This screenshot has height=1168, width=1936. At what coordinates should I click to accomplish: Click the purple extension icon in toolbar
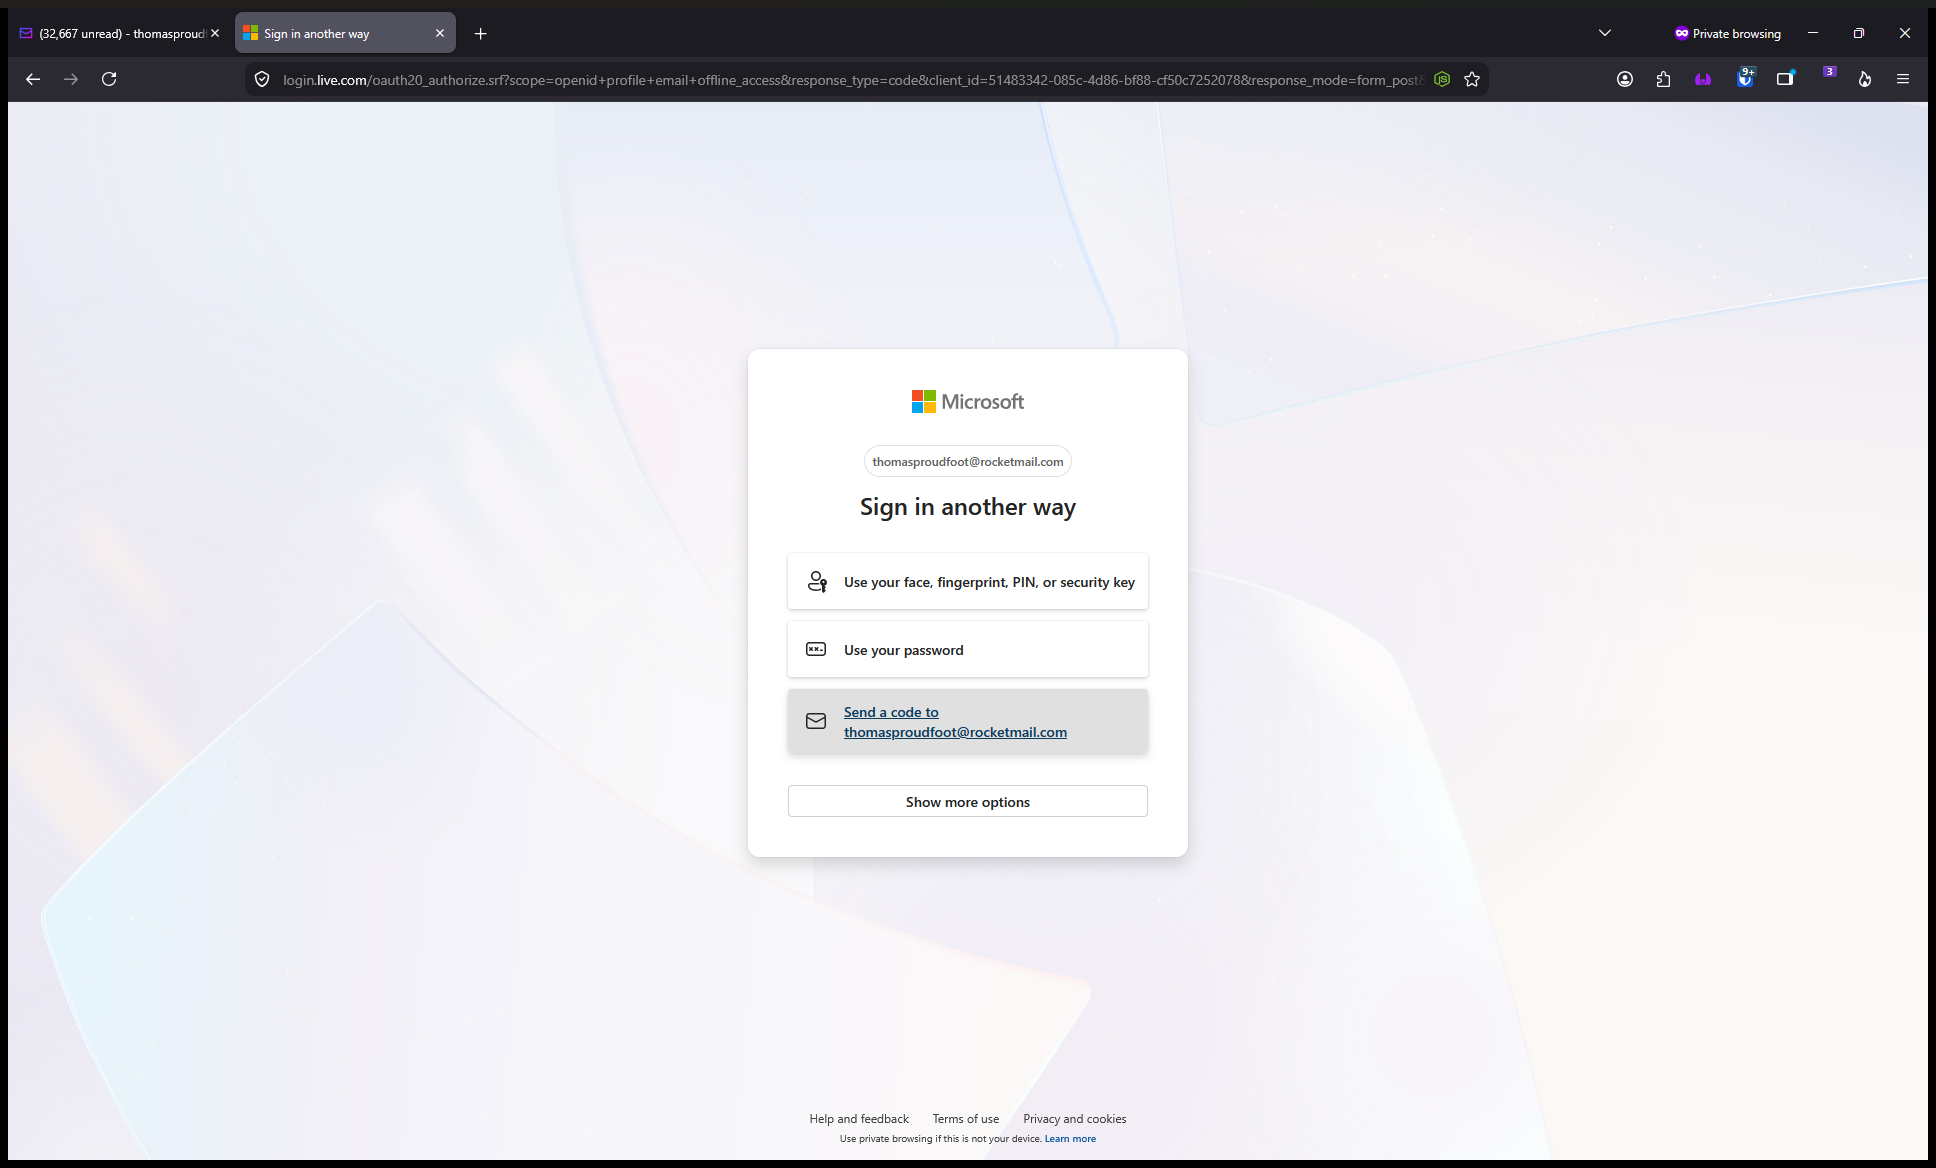pyautogui.click(x=1703, y=79)
